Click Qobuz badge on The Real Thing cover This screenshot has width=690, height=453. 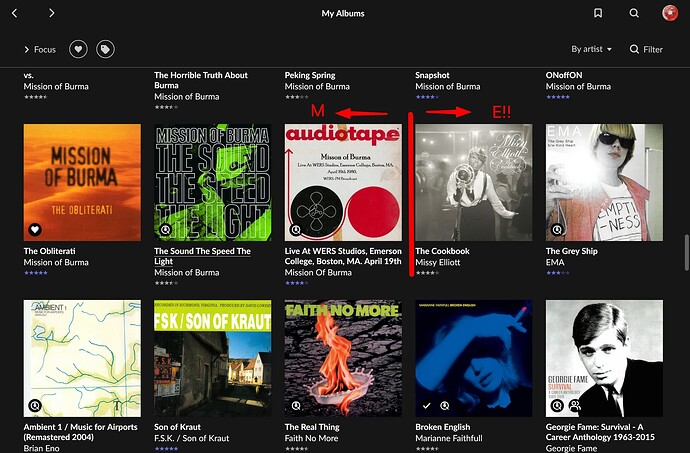tap(296, 405)
